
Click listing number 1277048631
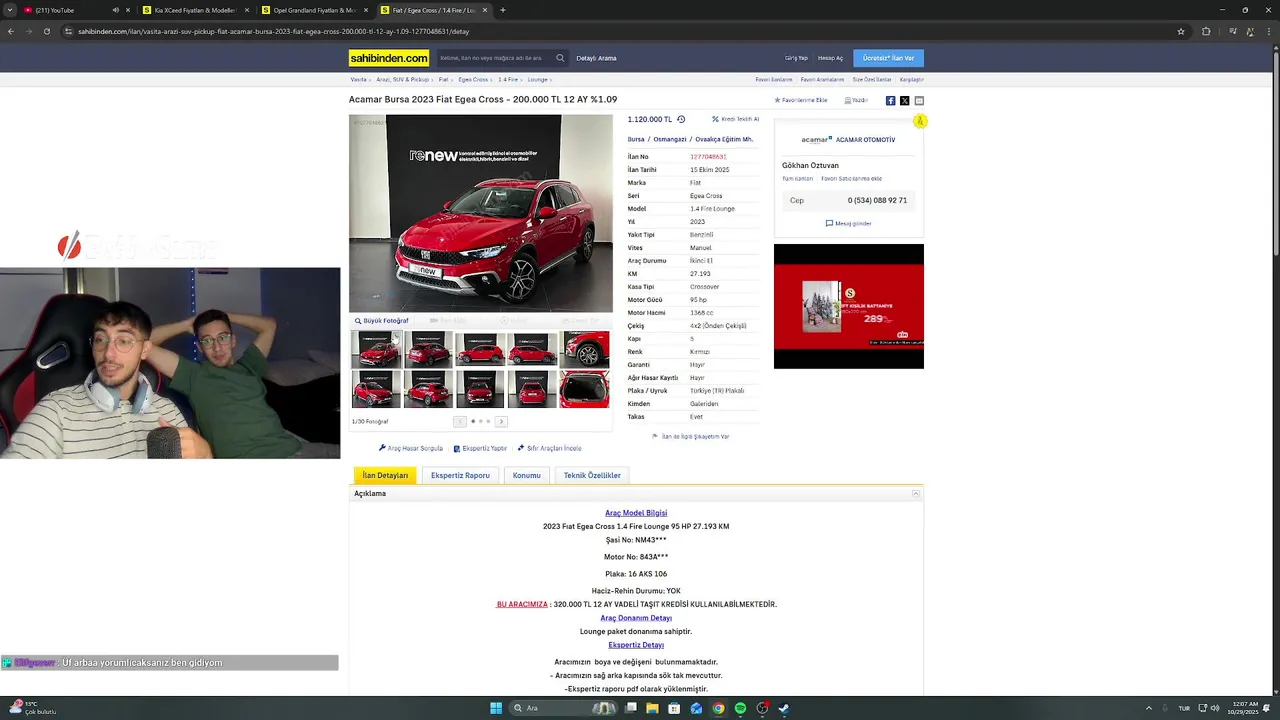708,156
